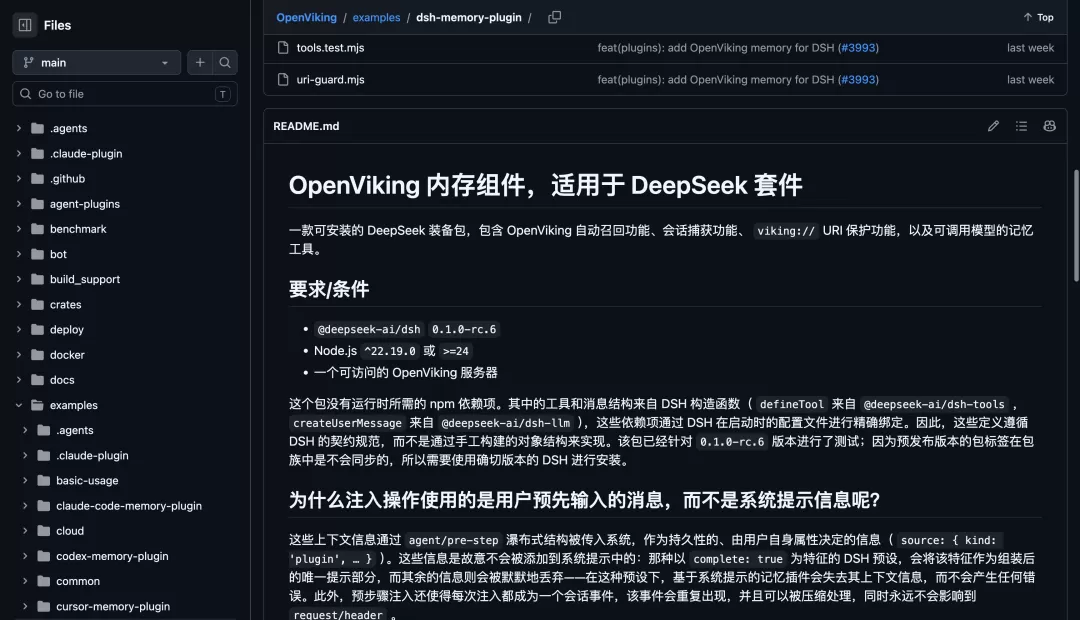Select the top-level .agents folder

click(x=68, y=128)
